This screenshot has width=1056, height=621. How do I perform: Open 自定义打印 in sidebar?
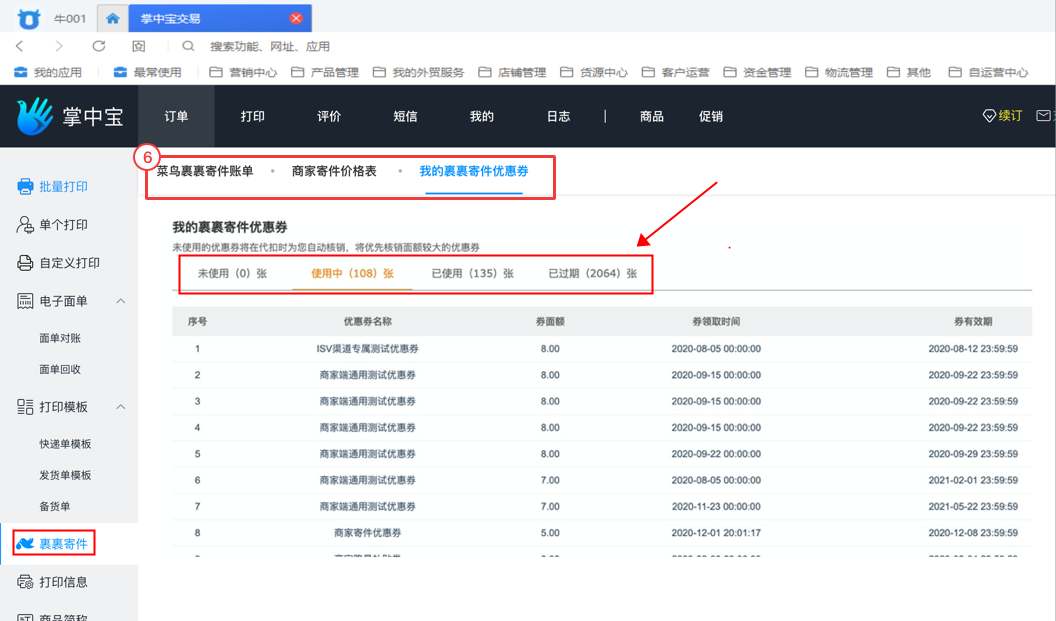pyautogui.click(x=59, y=263)
